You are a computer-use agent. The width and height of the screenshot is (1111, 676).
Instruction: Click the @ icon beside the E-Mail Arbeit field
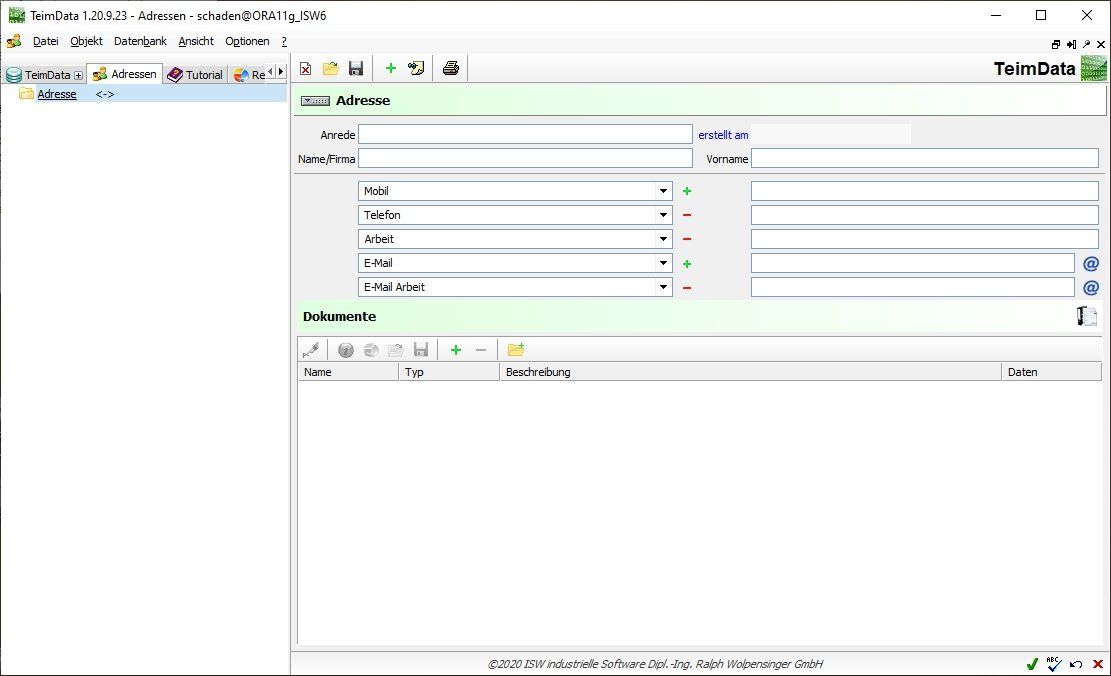click(x=1091, y=287)
